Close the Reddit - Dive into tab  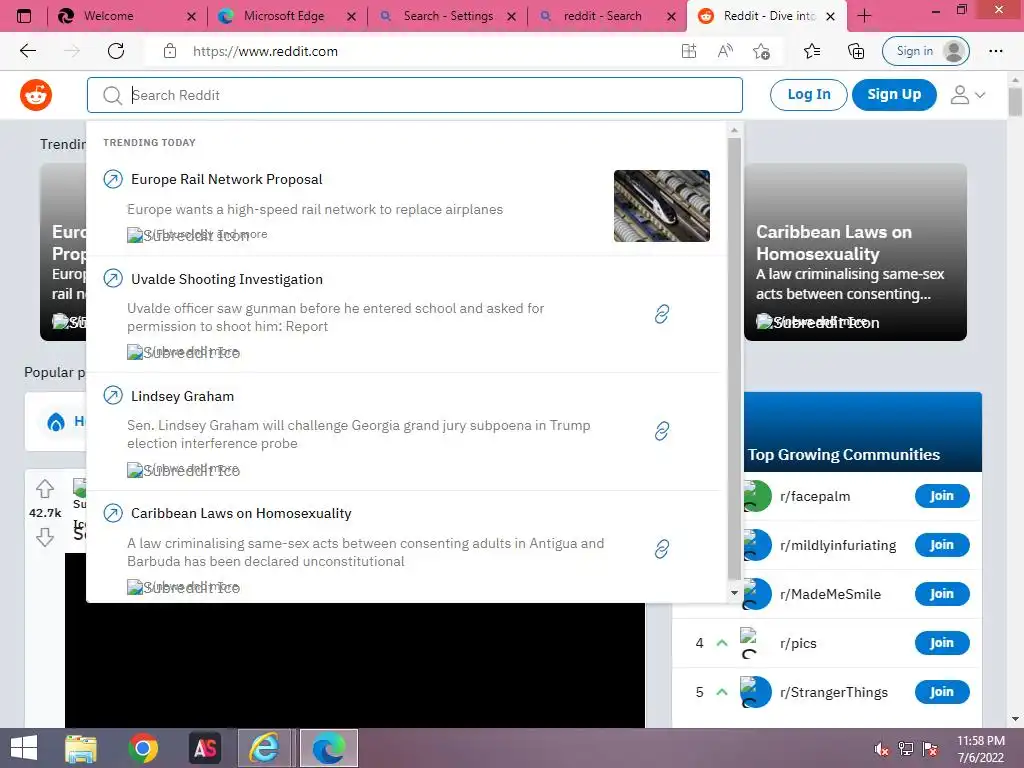(x=831, y=16)
